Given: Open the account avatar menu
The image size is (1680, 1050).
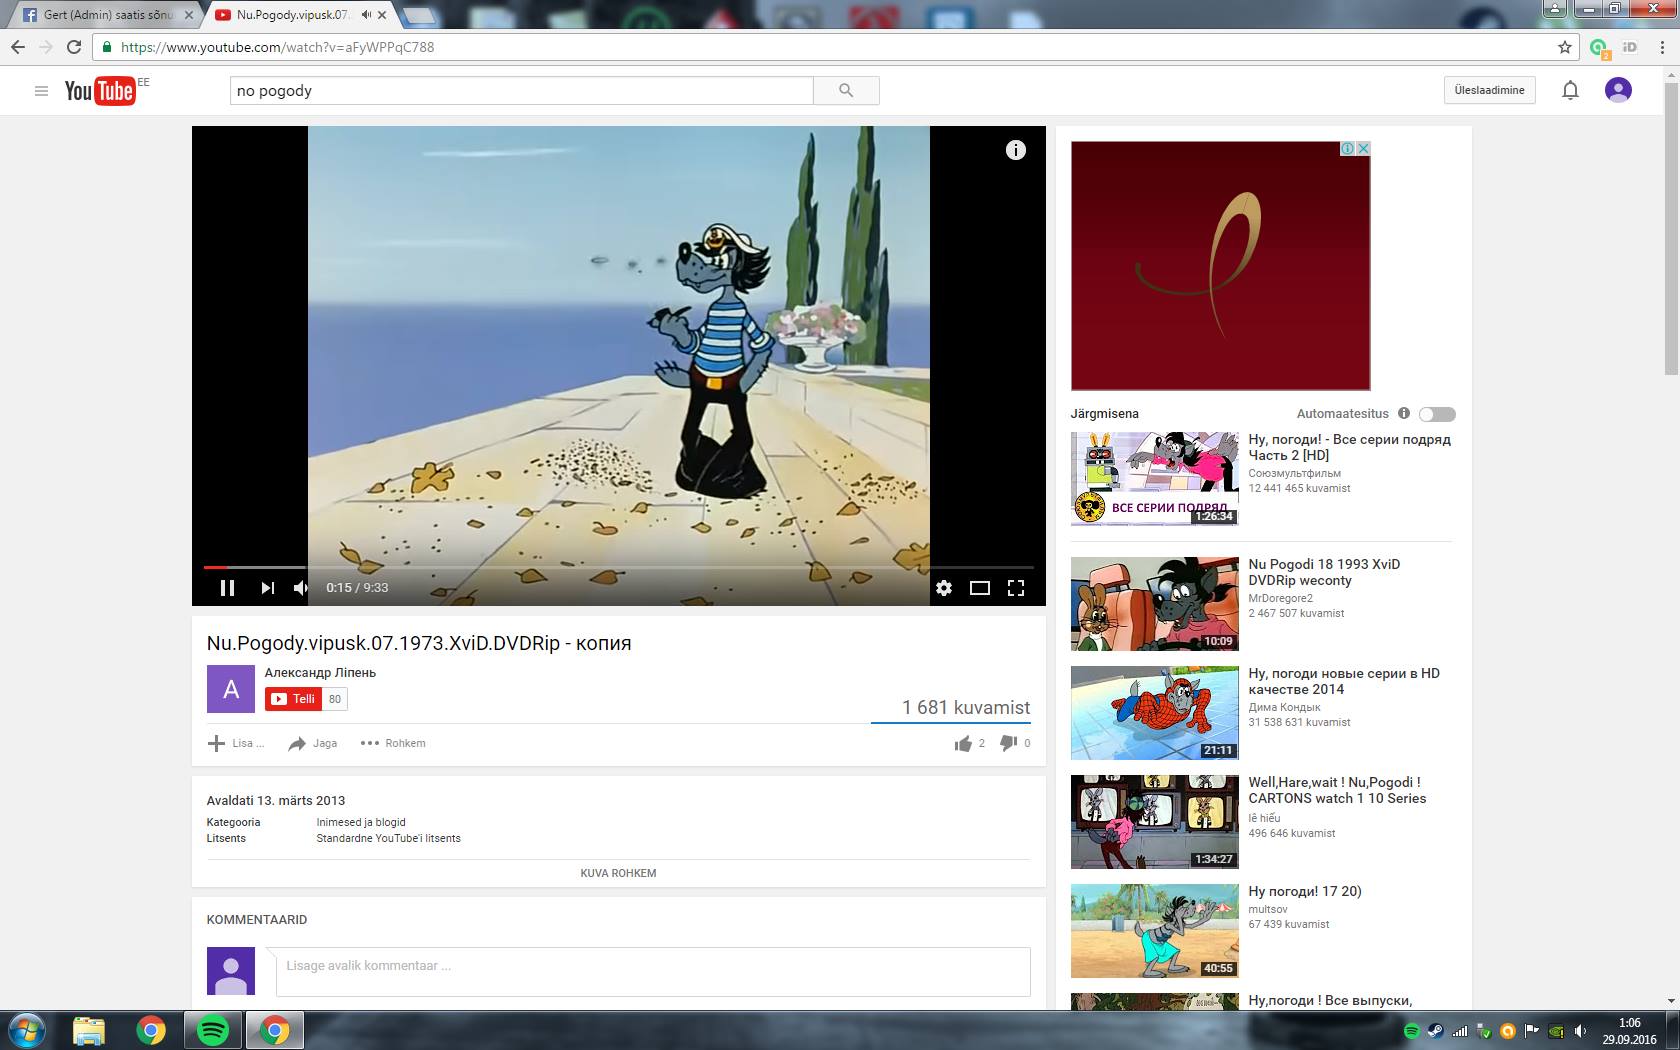Looking at the screenshot, I should [1618, 90].
